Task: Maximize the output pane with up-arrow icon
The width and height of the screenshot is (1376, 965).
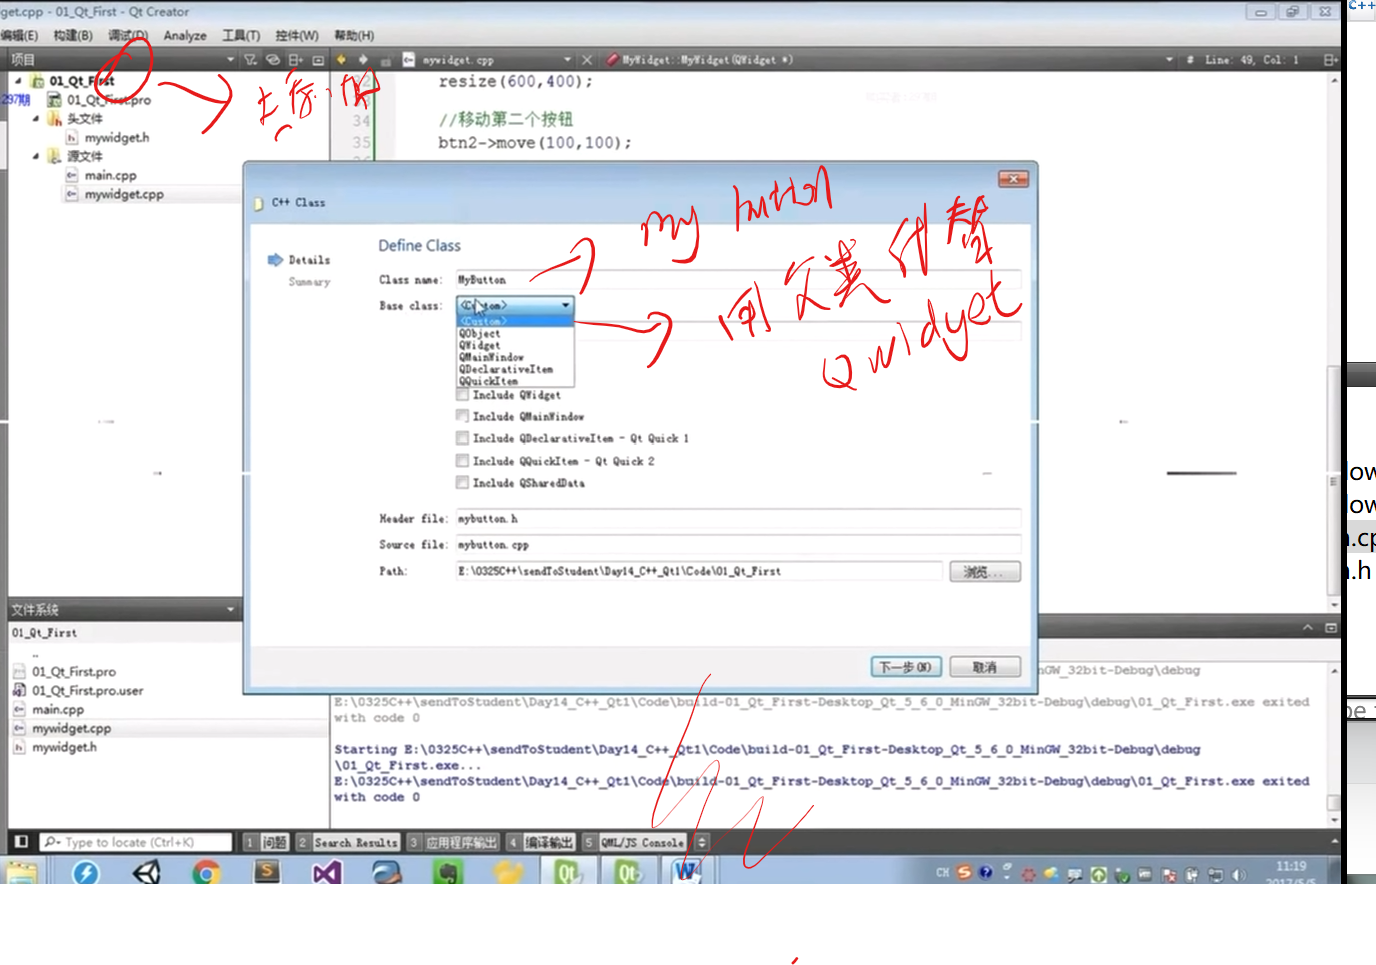Action: tap(1308, 628)
